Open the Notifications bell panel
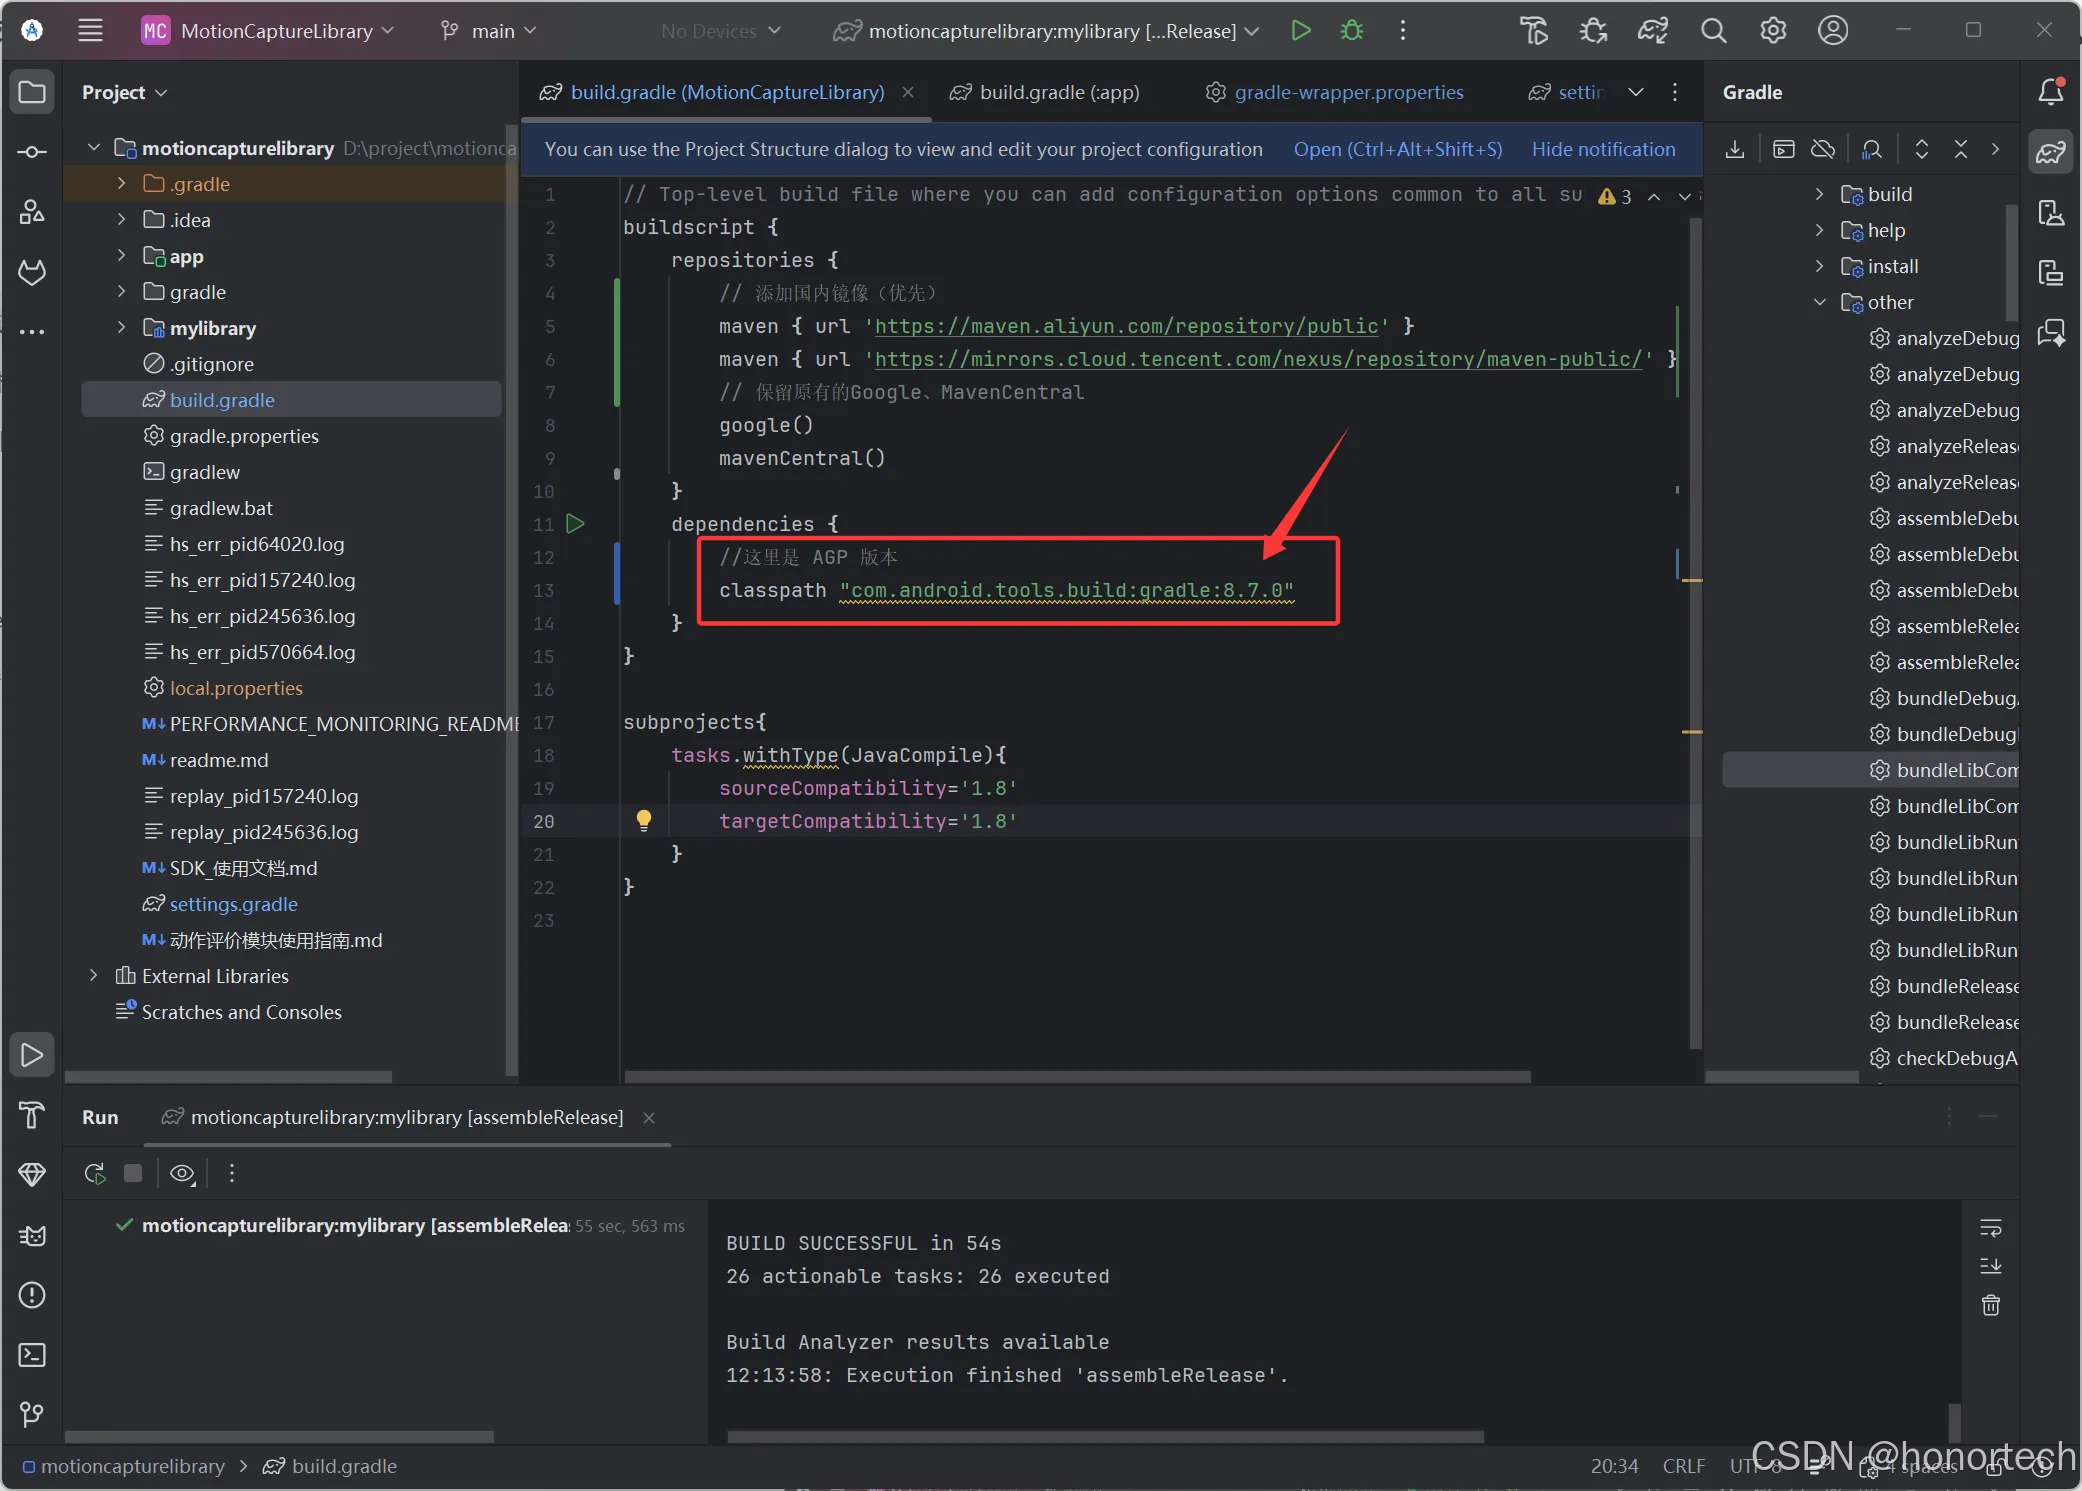2082x1491 pixels. [2050, 92]
